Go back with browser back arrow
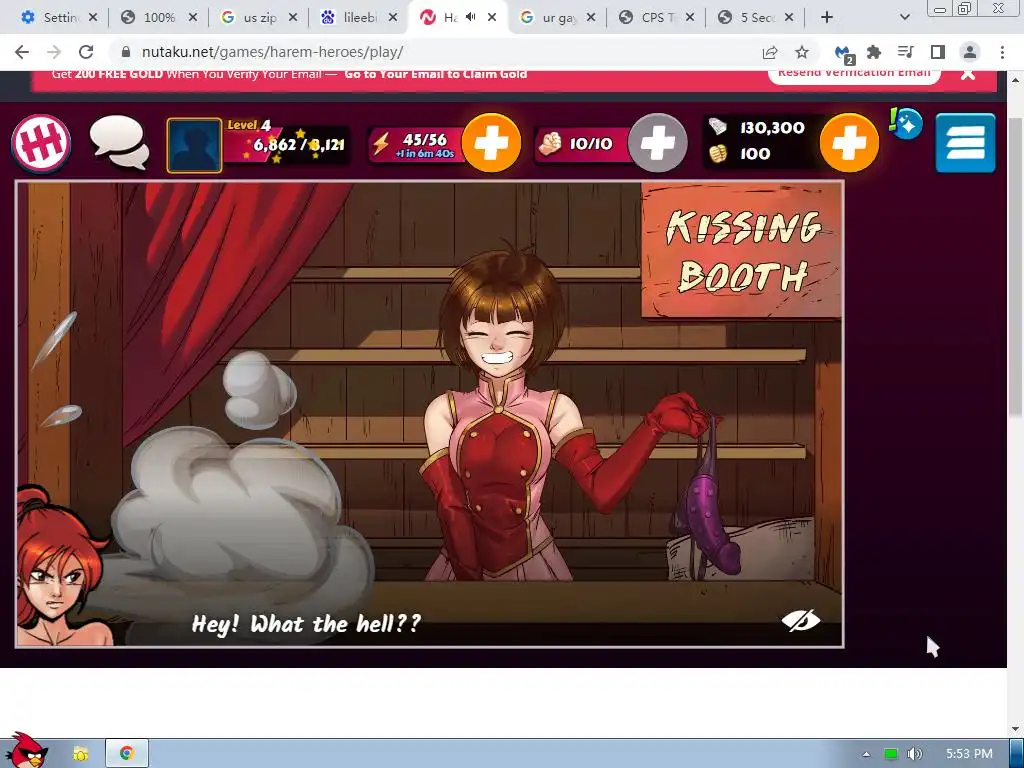This screenshot has width=1024, height=768. click(x=22, y=52)
